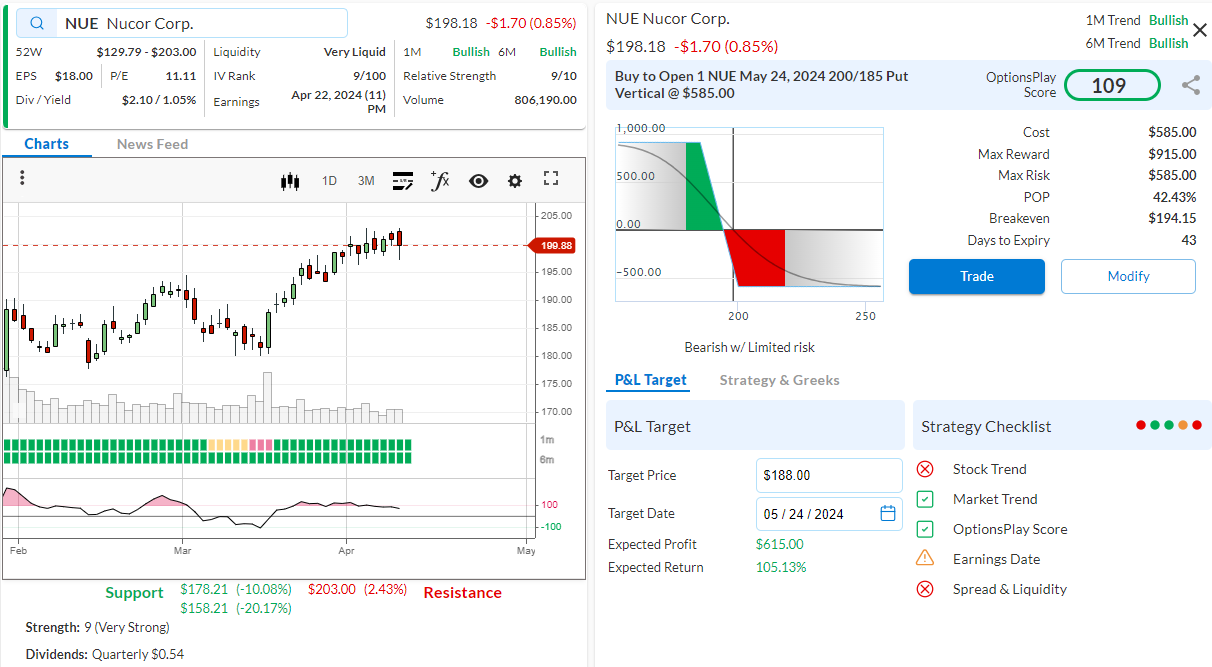The image size is (1212, 667).
Task: Edit the Target Date field
Action: (x=829, y=514)
